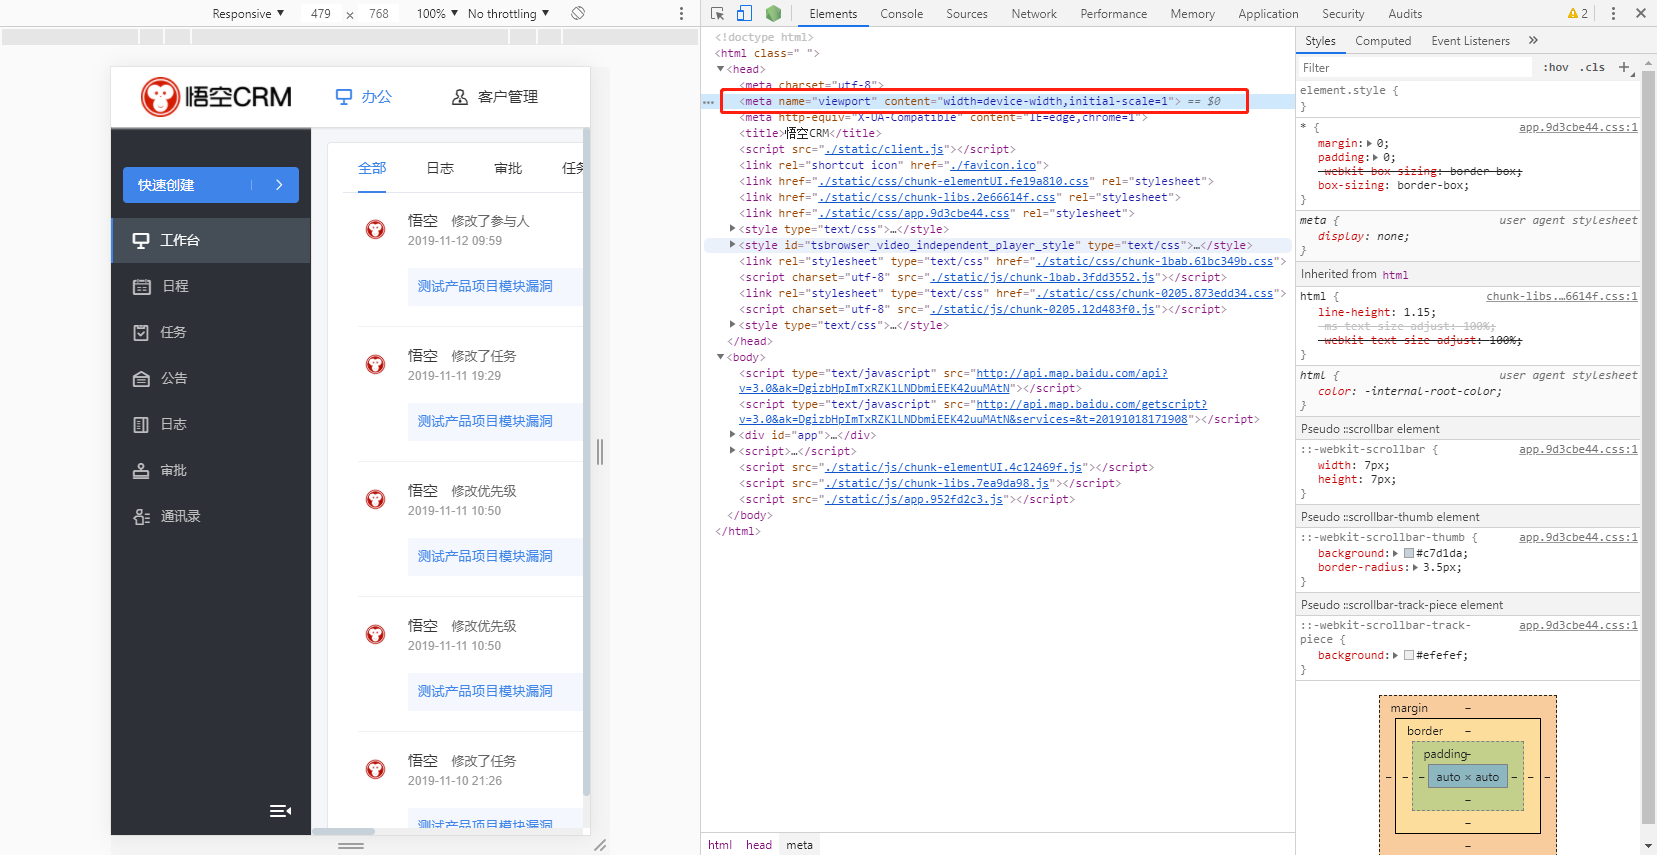This screenshot has height=855, width=1657.
Task: Open the ./static/client.js script link
Action: [884, 150]
